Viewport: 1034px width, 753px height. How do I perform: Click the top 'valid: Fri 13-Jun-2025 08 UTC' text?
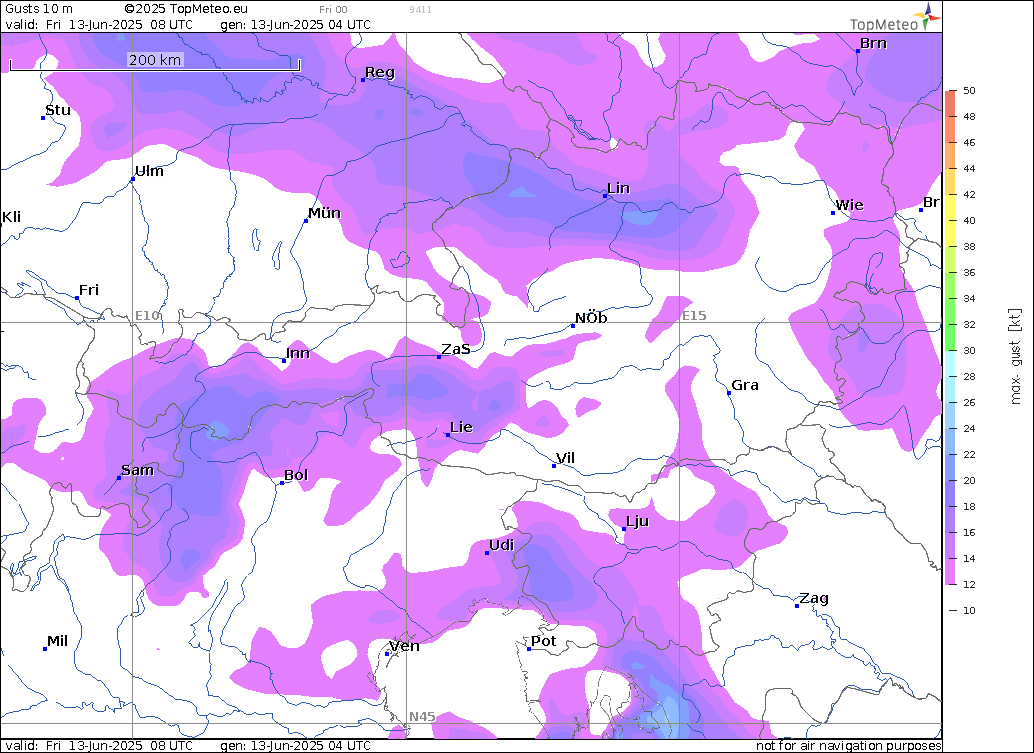coord(99,25)
